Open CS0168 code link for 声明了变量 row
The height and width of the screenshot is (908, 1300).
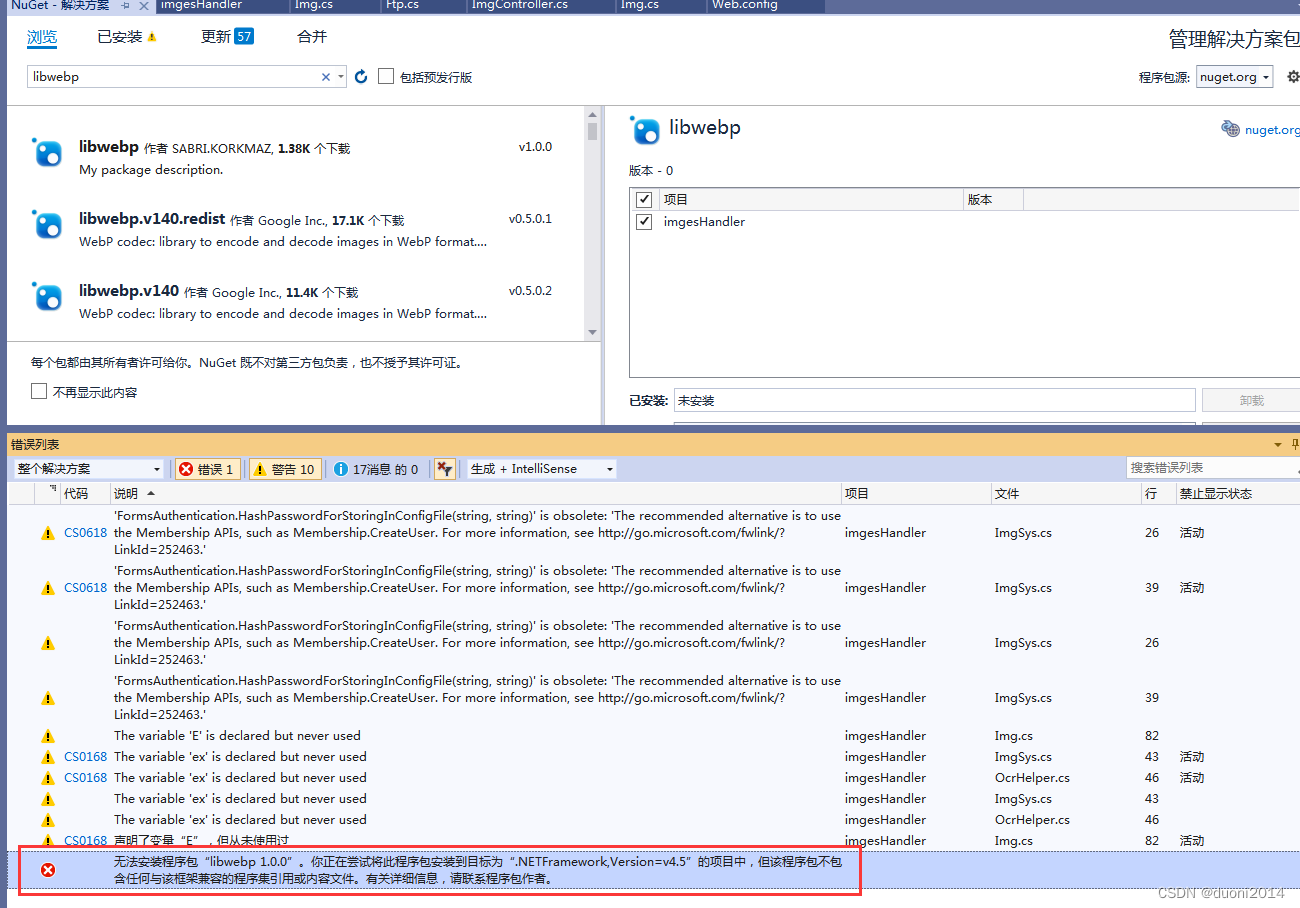click(x=85, y=841)
